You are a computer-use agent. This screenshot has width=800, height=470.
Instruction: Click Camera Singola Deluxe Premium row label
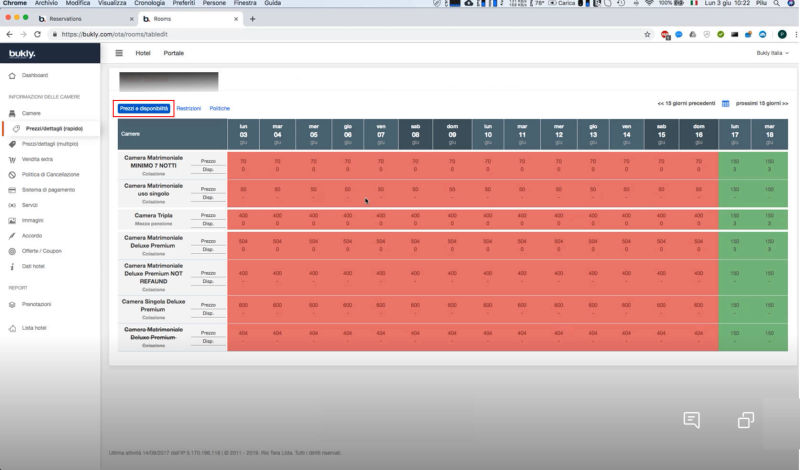[x=154, y=305]
